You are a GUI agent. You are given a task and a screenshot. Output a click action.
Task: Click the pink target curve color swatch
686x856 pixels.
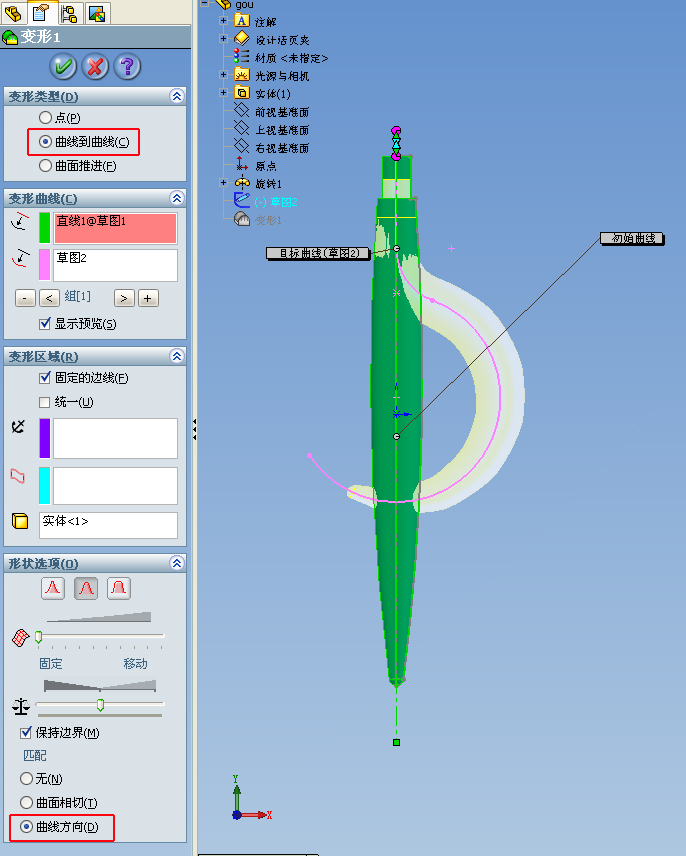point(45,265)
